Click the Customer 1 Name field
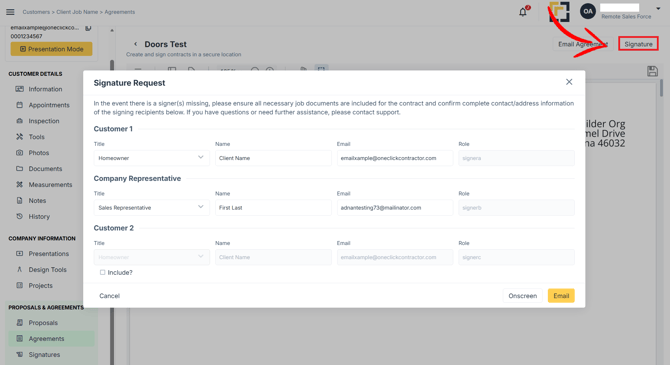 273,158
